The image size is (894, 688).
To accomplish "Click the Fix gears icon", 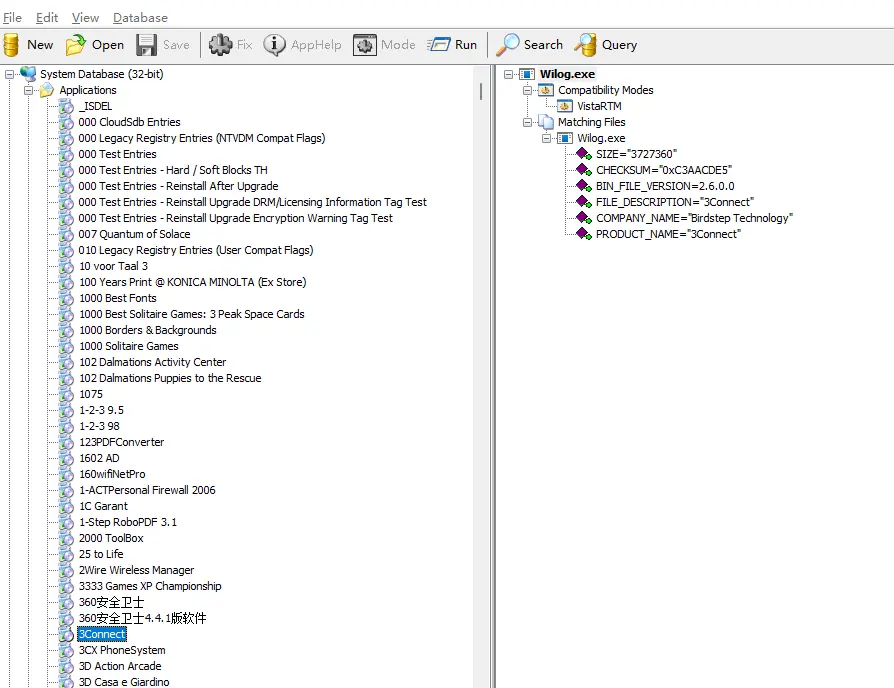I will (x=221, y=44).
